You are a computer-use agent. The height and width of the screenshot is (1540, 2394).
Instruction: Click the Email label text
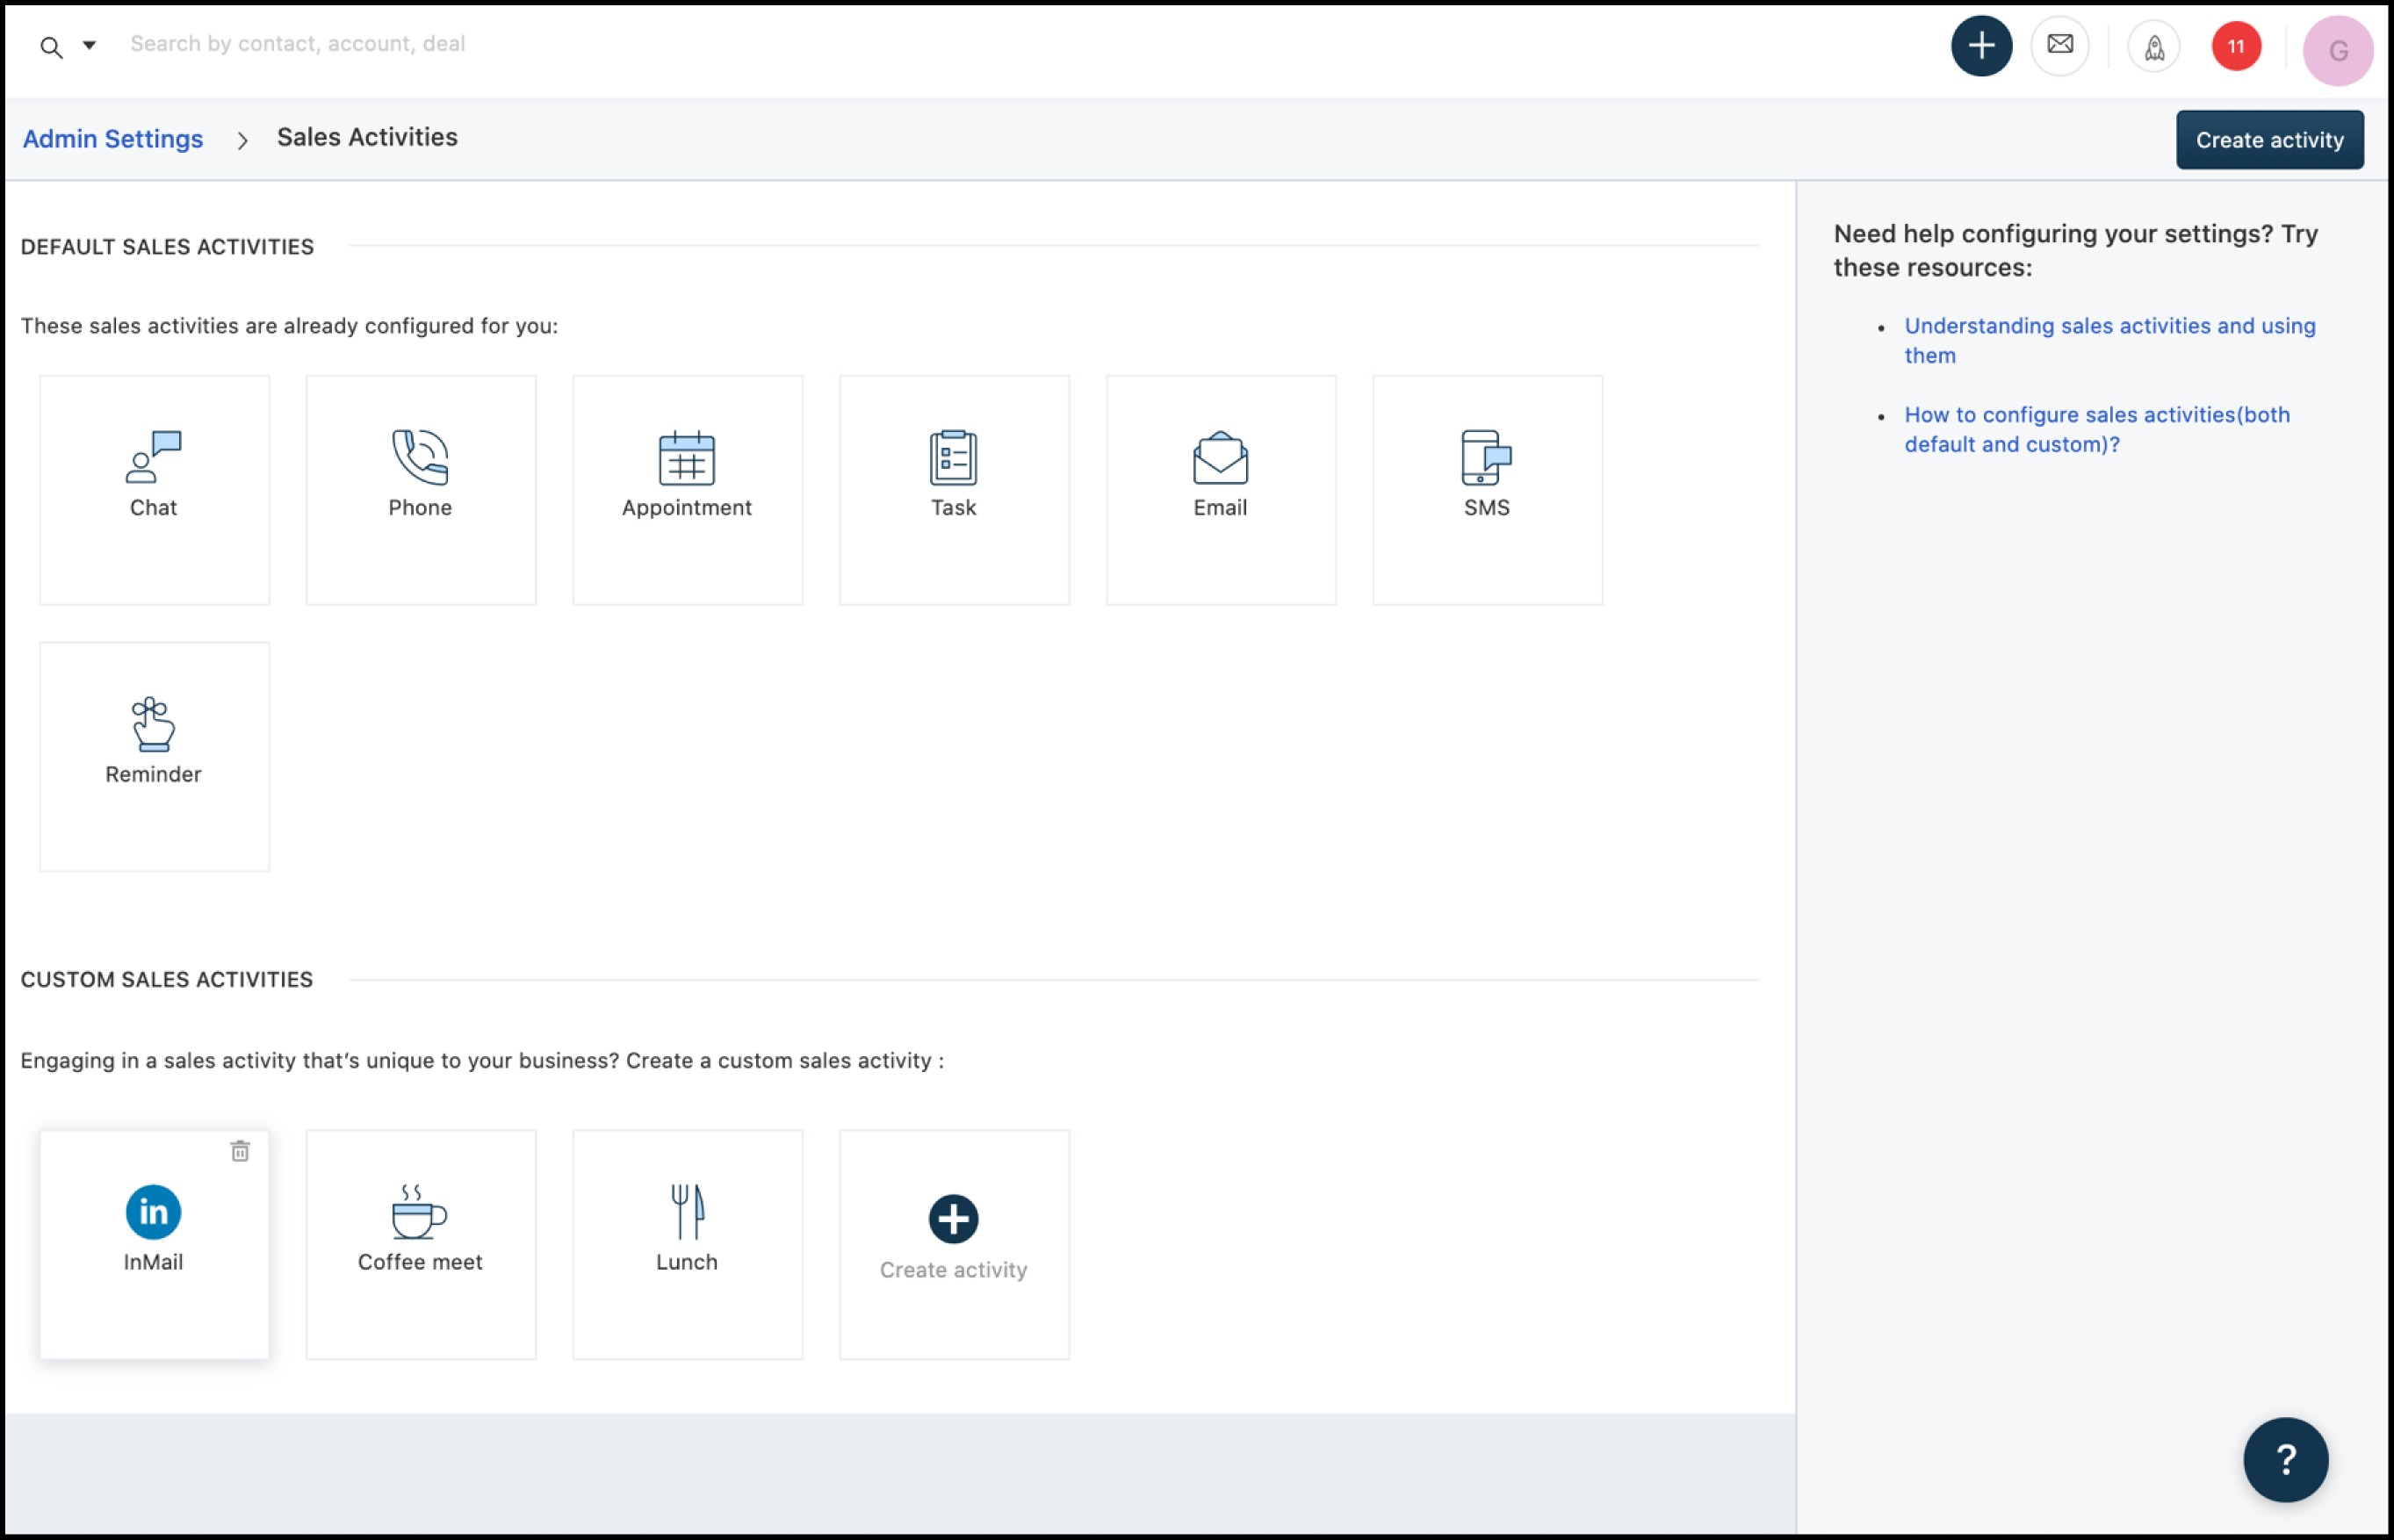click(1220, 507)
